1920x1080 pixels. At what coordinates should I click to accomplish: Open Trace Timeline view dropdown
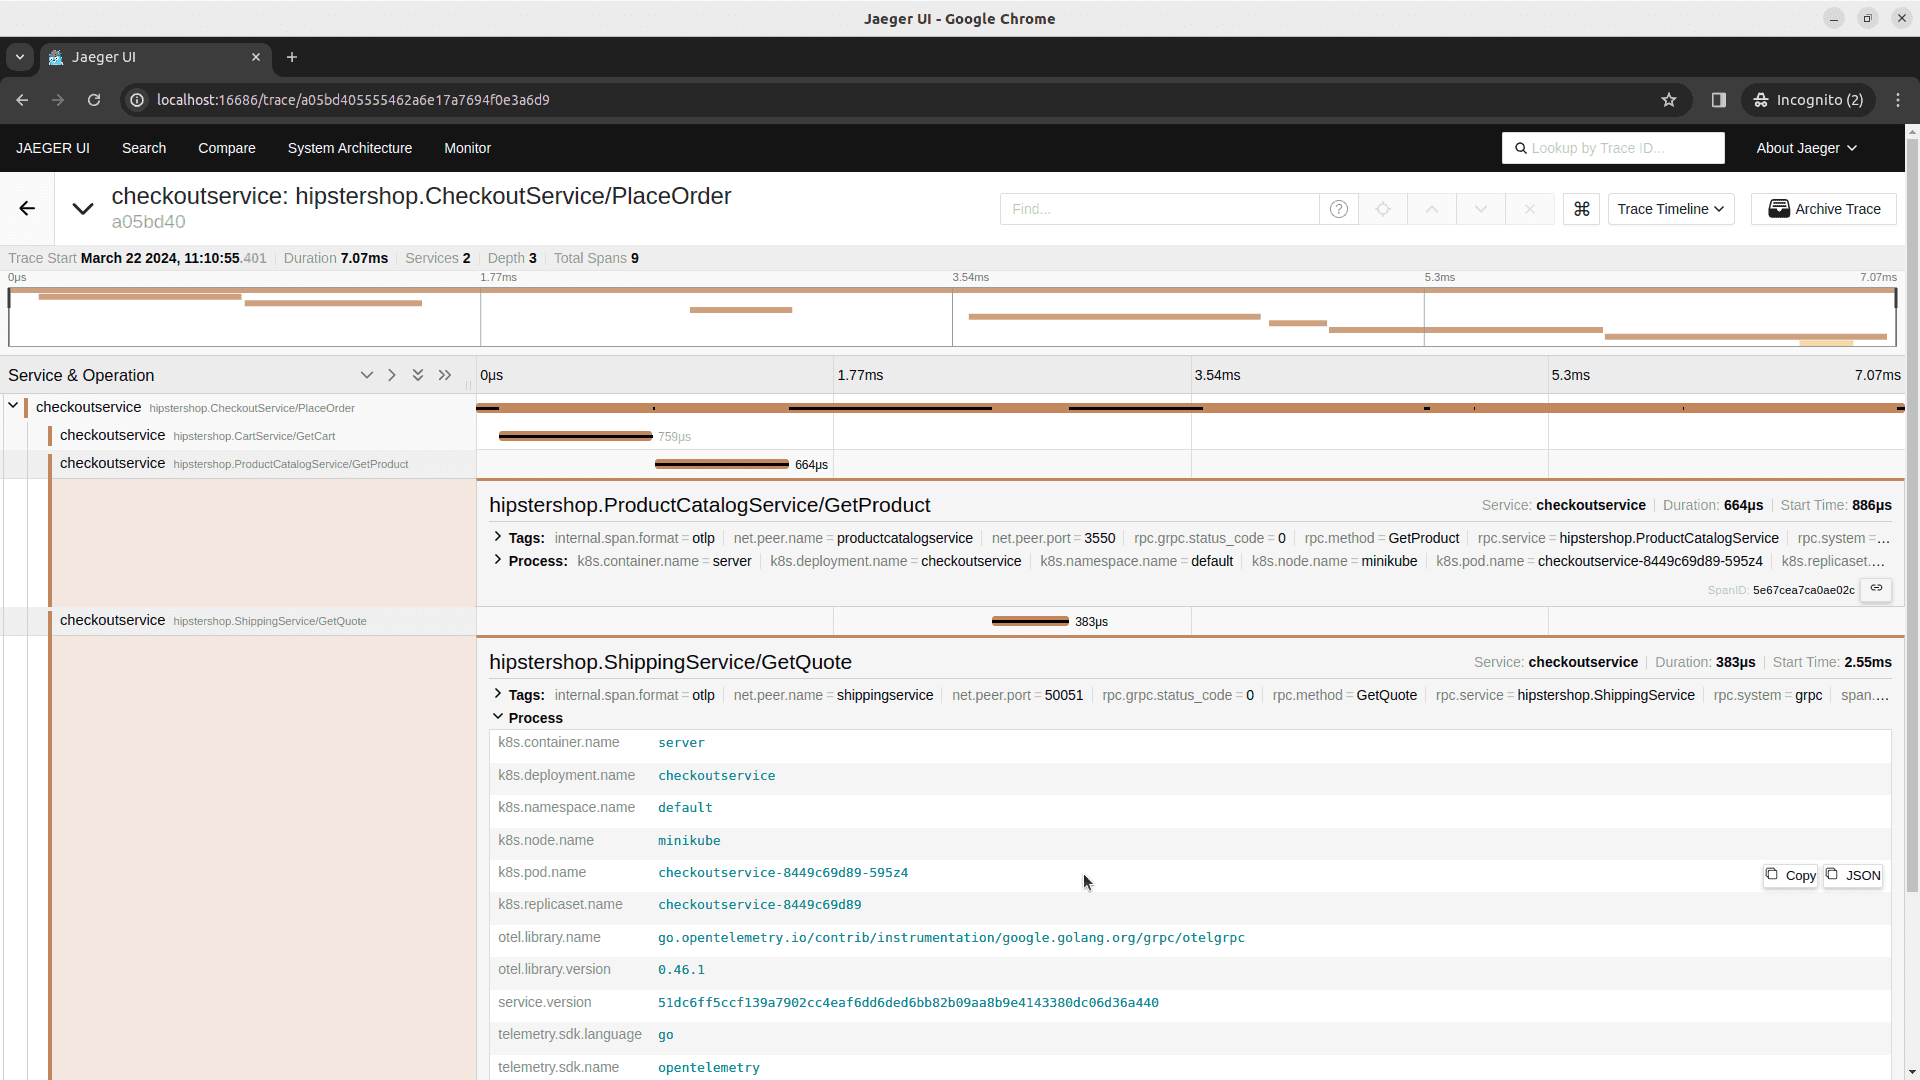[x=1670, y=209]
